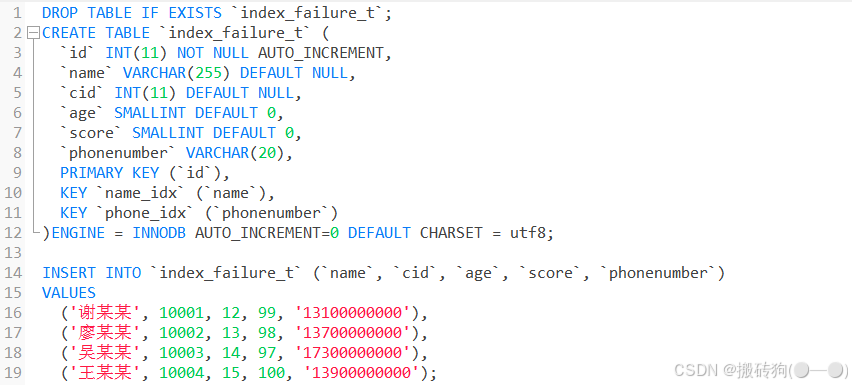Click VARCHAR(20) on the phonenumber line
Image resolution: width=852 pixels, height=385 pixels.
click(x=235, y=153)
